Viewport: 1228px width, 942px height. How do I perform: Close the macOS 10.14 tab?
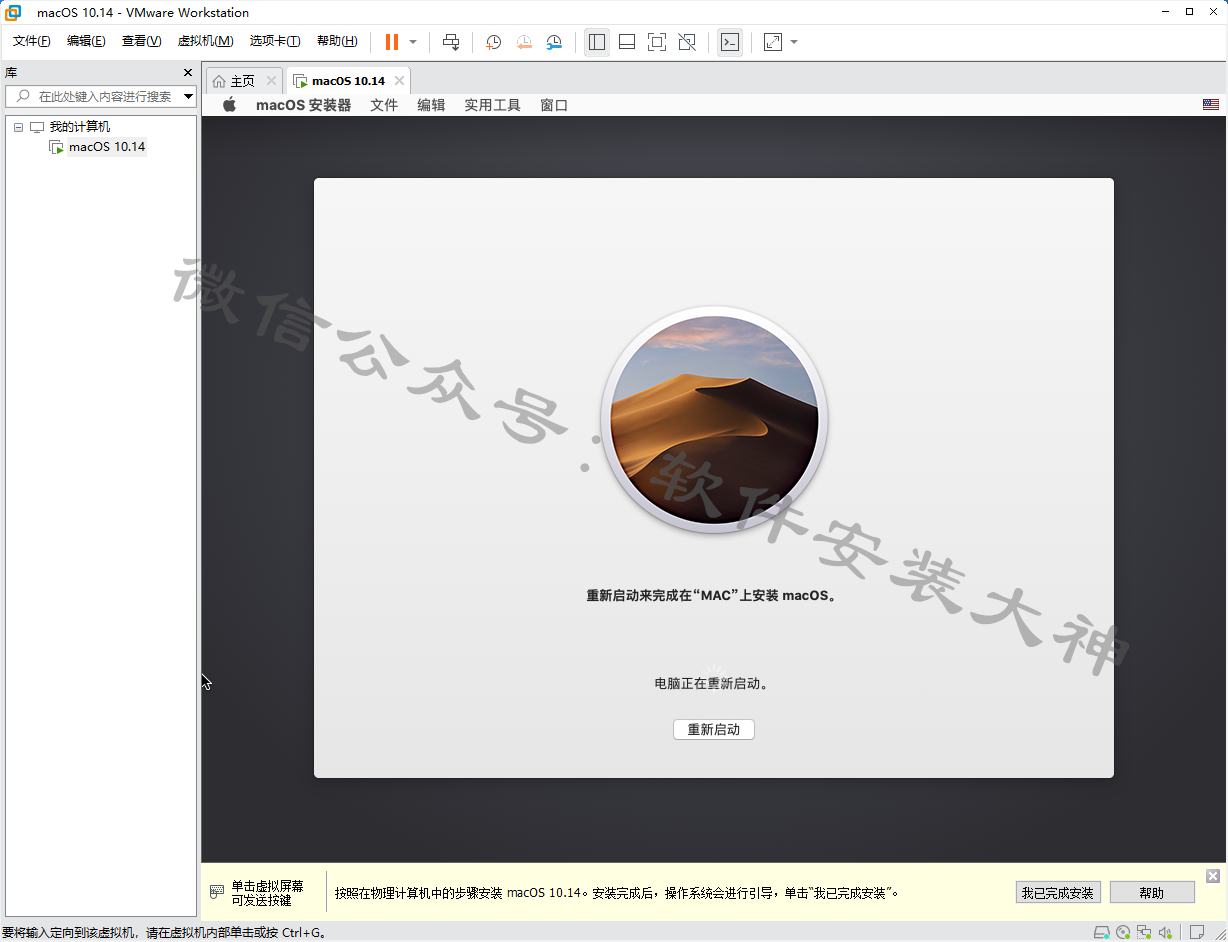[x=399, y=81]
